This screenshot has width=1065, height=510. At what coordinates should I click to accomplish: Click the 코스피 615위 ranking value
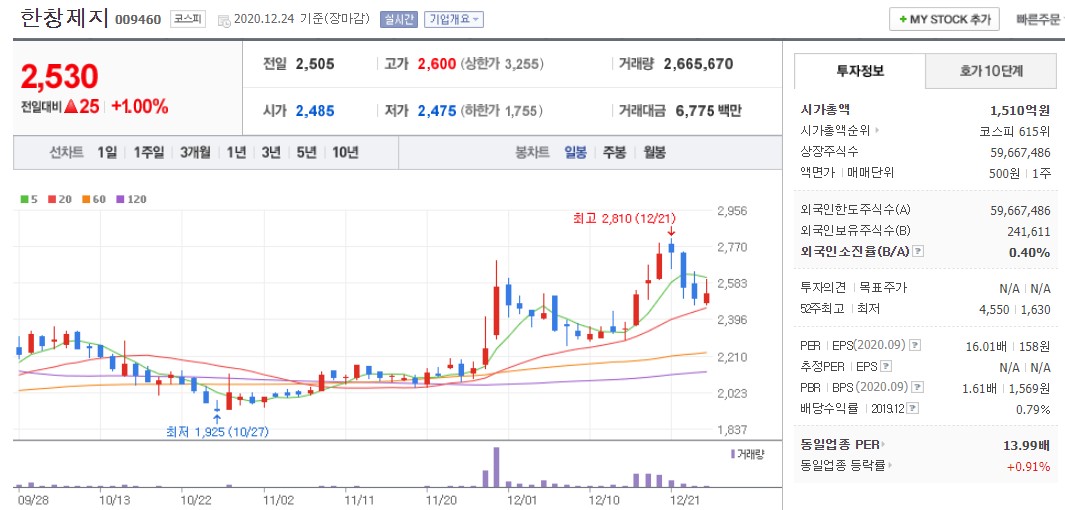pyautogui.click(x=1015, y=131)
